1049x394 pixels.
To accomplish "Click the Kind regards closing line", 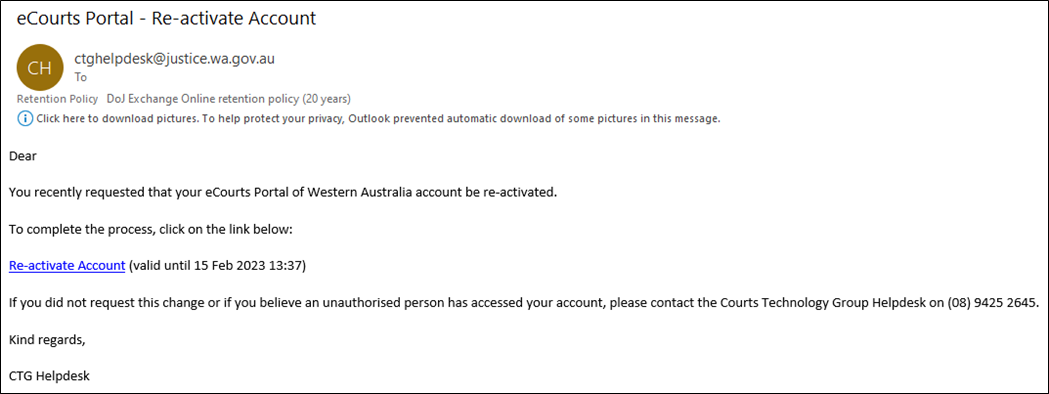I will click(x=47, y=339).
